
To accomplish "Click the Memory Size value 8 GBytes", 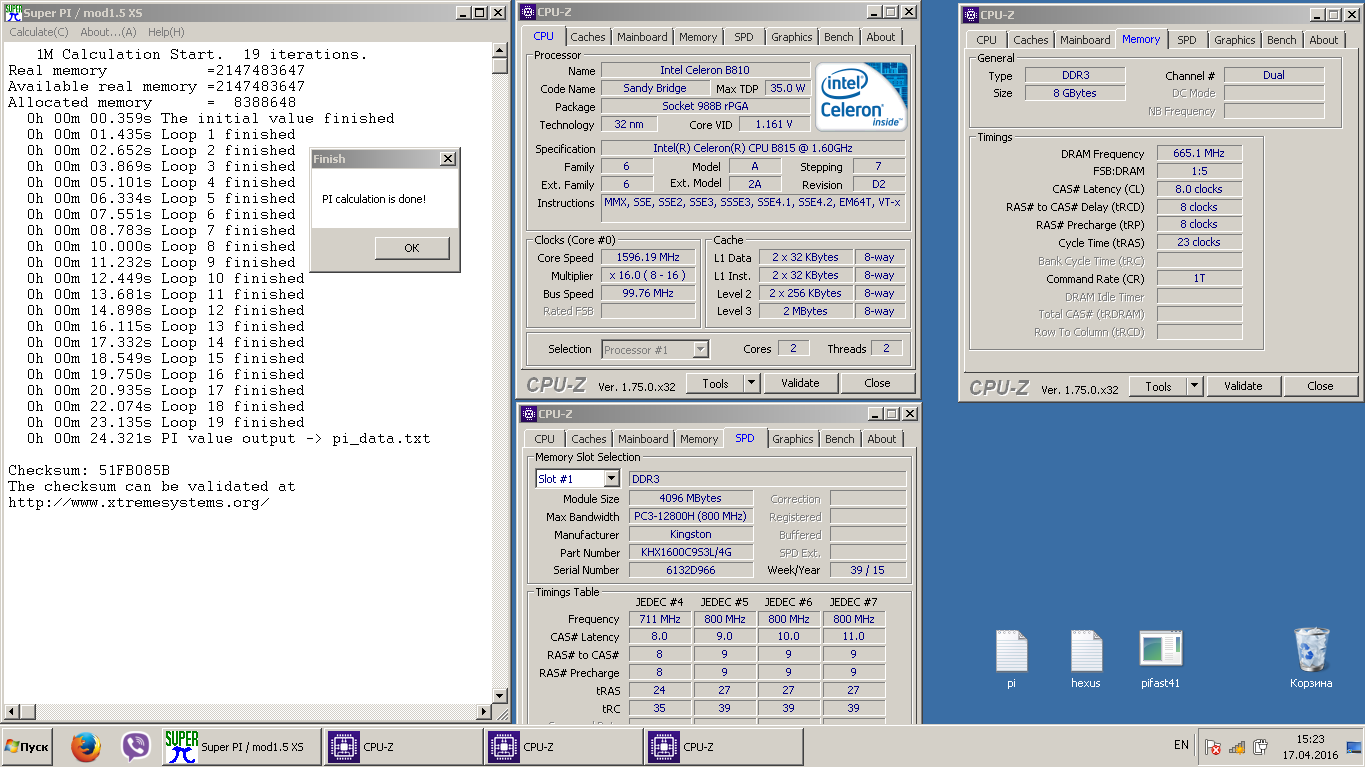I will point(1074,93).
